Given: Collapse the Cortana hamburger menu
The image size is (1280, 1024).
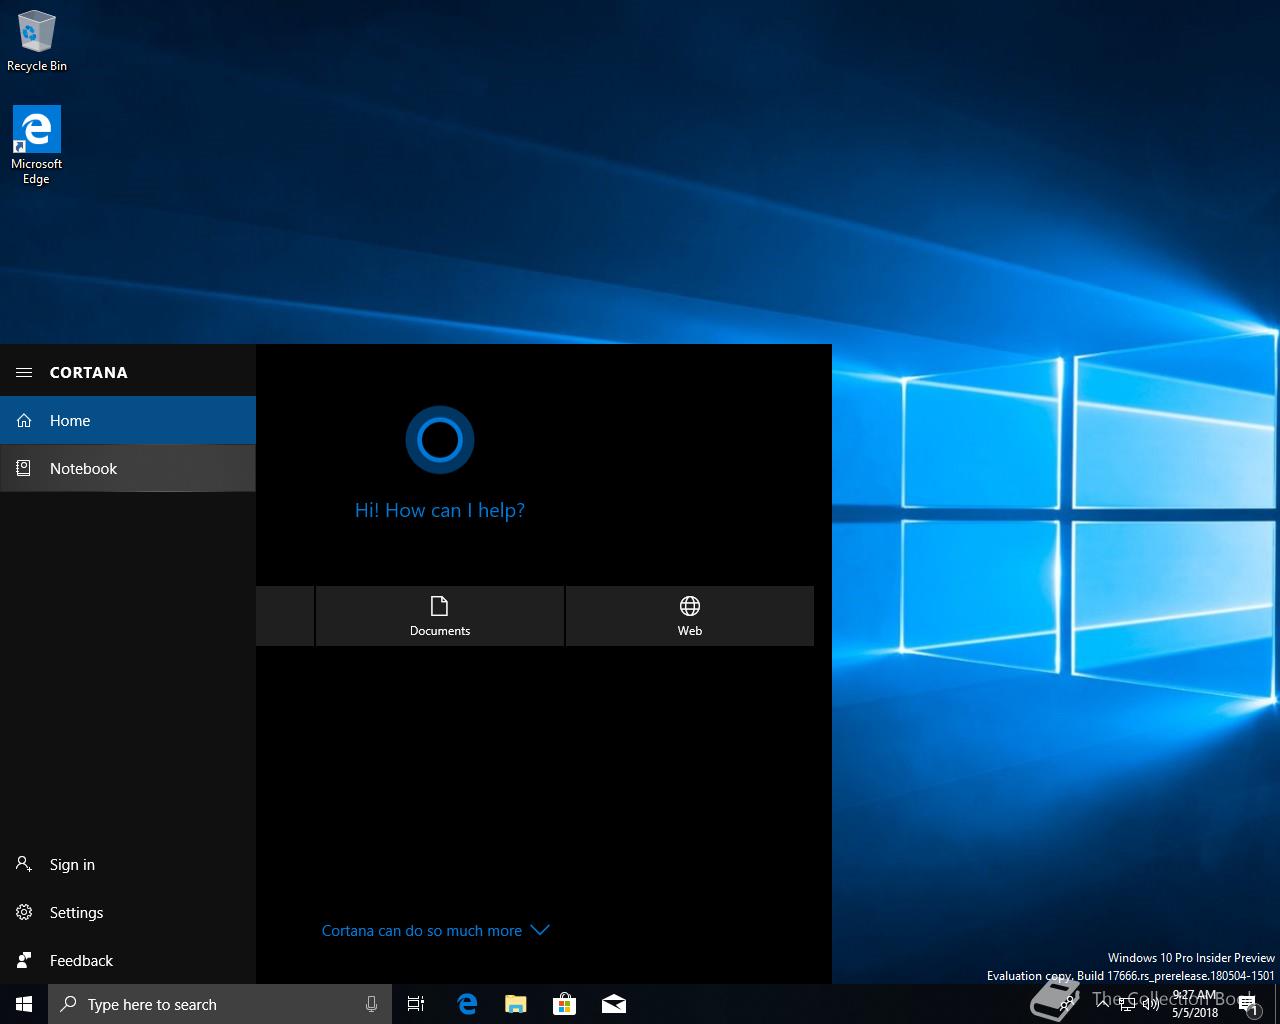Looking at the screenshot, I should (23, 373).
